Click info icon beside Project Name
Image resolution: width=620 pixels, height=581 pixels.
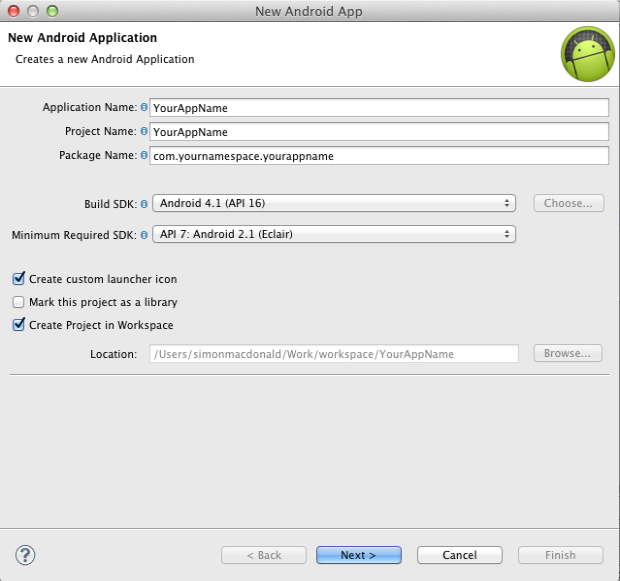coord(144,132)
